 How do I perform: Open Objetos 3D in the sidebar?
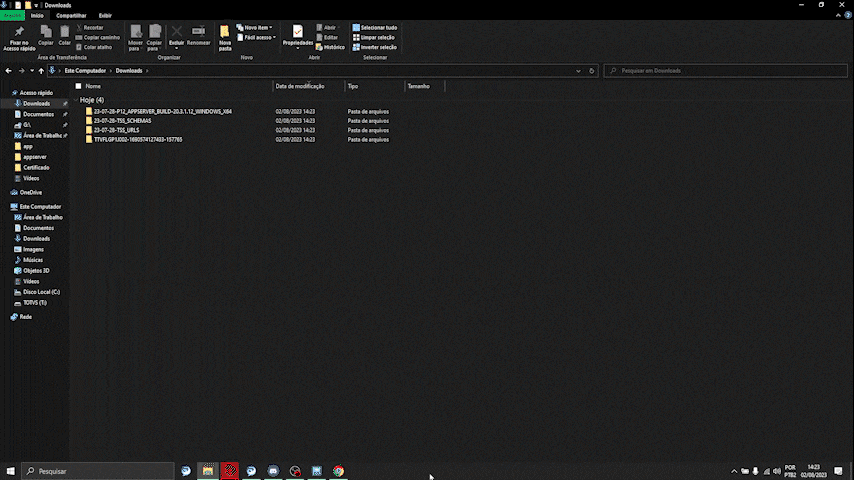[x=36, y=270]
